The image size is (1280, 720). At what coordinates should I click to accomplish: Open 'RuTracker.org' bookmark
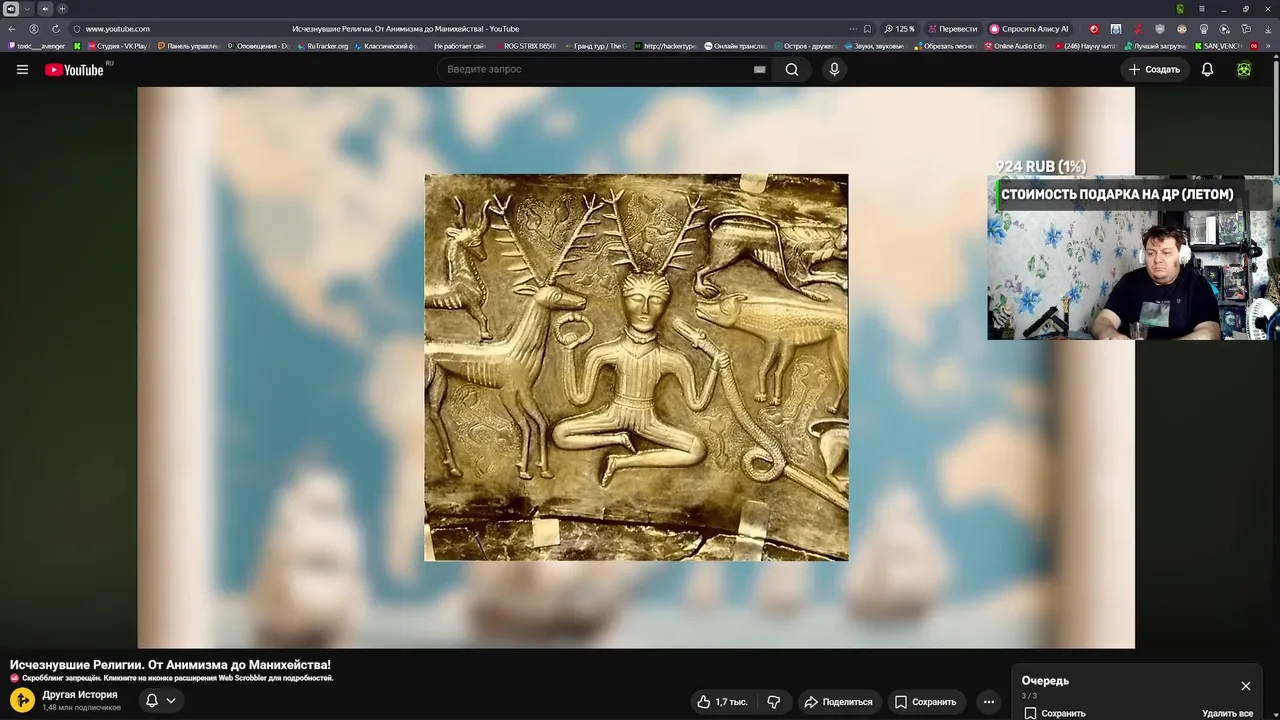(322, 46)
